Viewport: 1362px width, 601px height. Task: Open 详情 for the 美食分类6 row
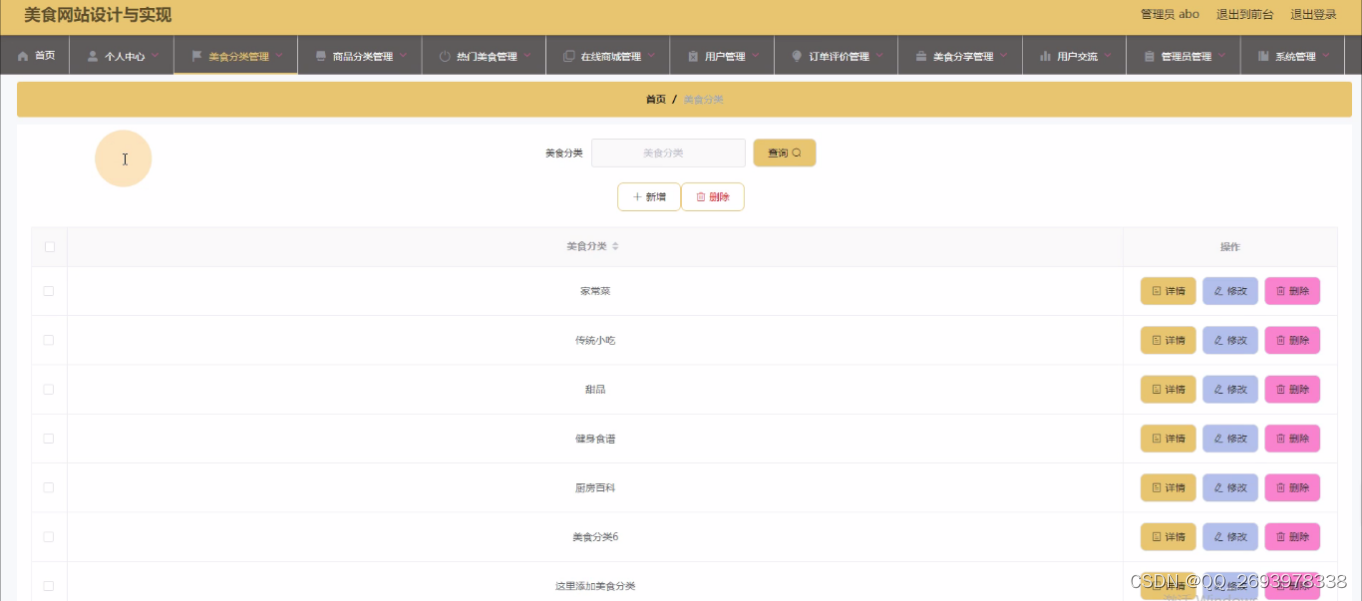pos(1168,537)
